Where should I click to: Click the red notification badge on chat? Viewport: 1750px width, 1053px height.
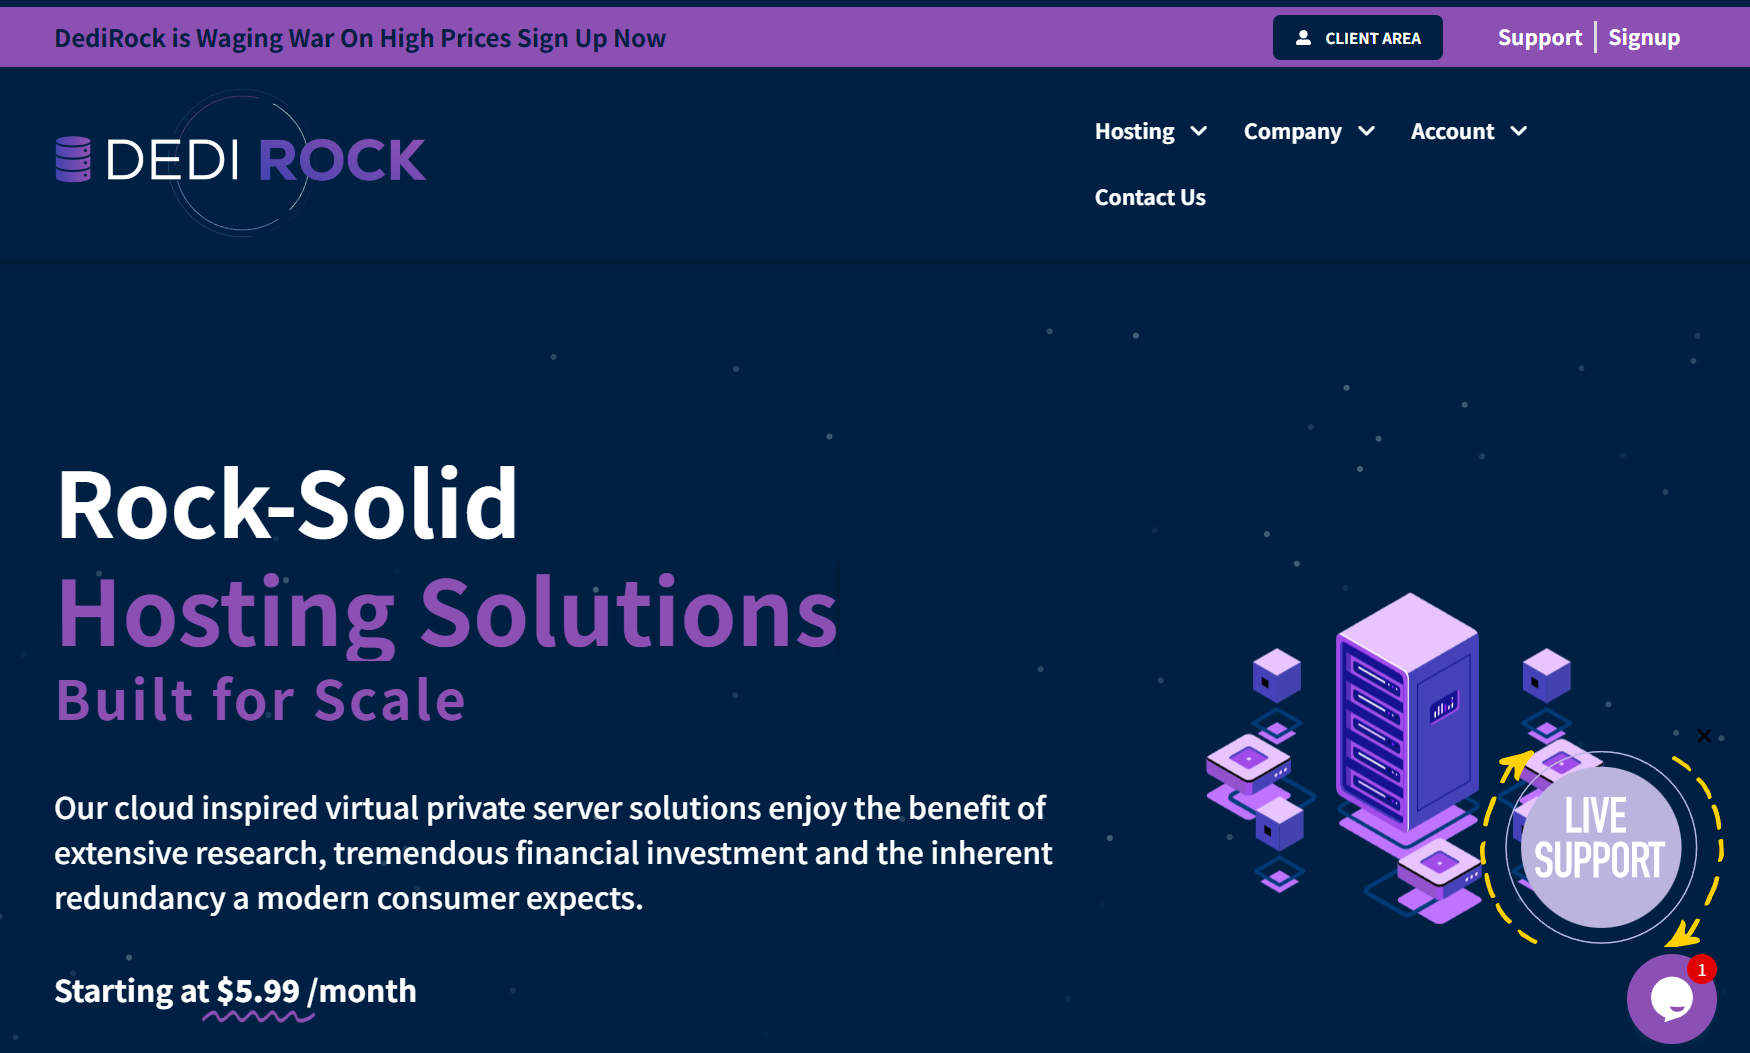coord(1701,969)
